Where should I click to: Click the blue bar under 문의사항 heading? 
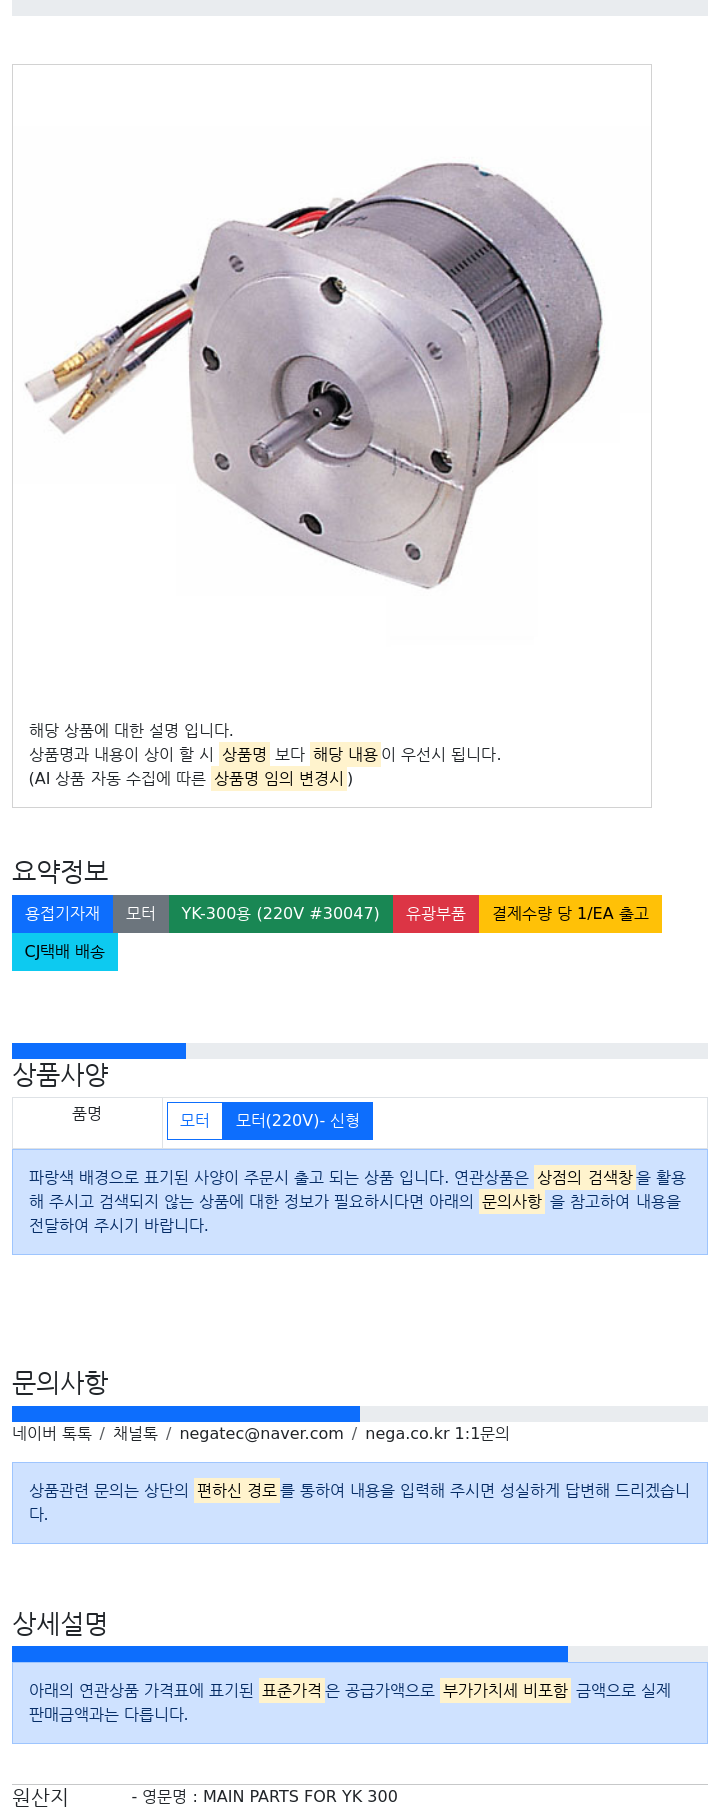click(x=186, y=1414)
